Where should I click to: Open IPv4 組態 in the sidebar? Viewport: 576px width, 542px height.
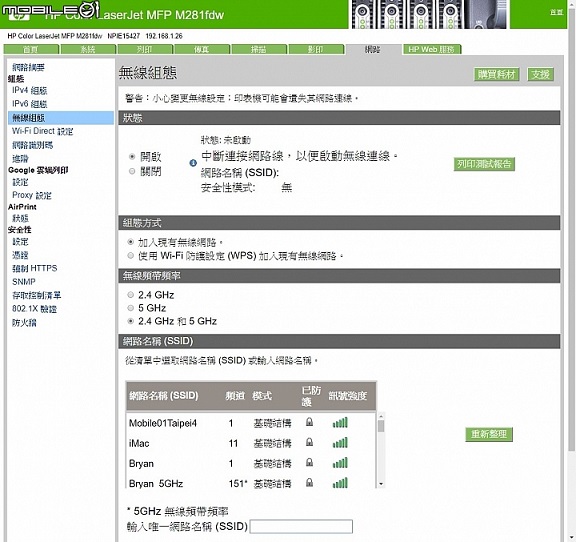[x=29, y=90]
